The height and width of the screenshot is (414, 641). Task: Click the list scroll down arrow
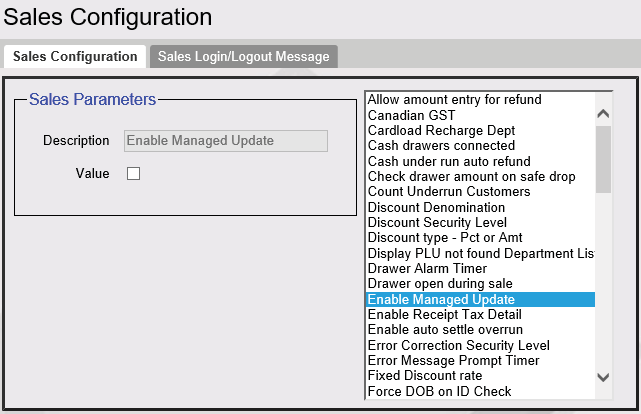[603, 377]
